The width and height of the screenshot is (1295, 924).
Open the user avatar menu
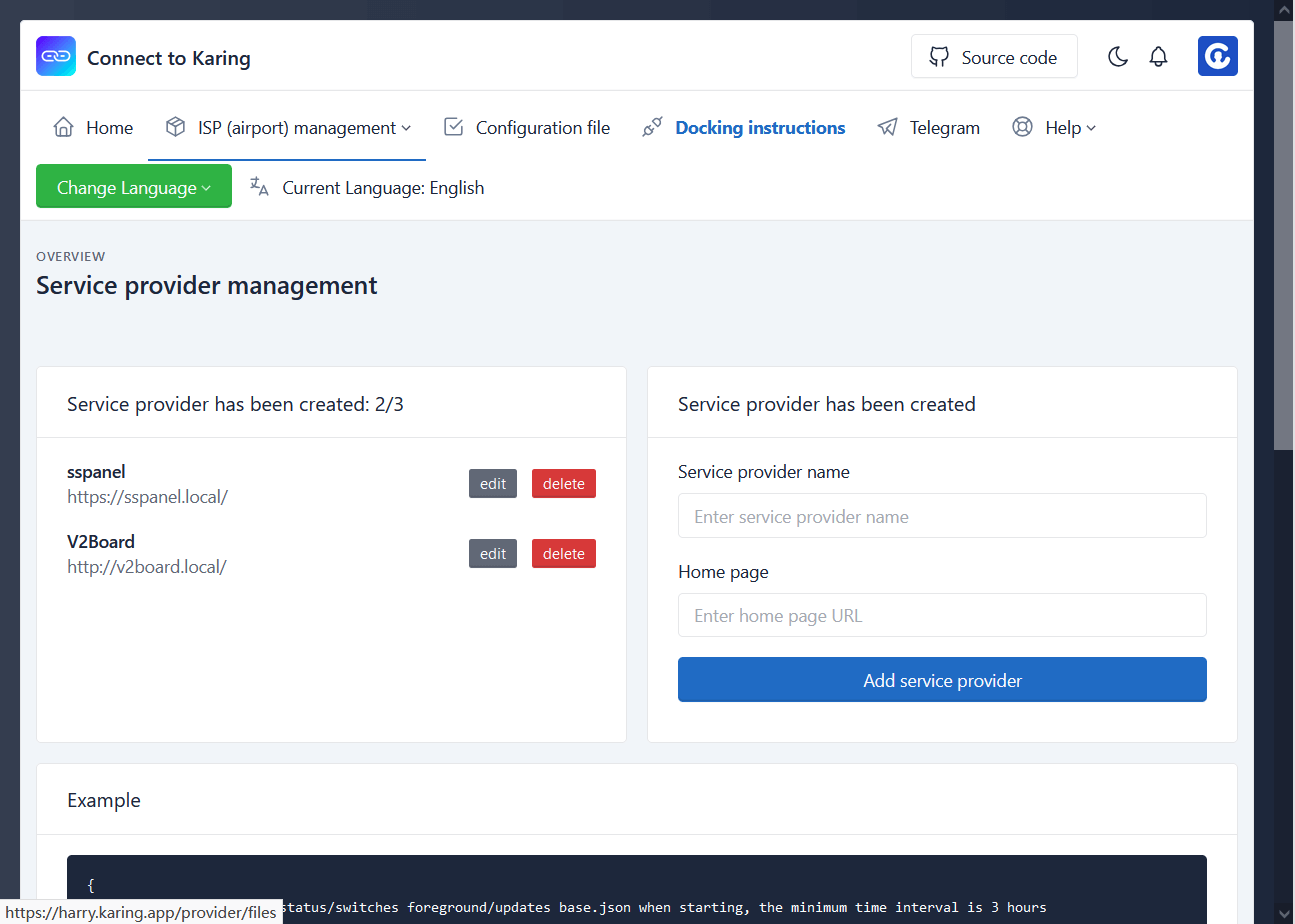(1217, 57)
